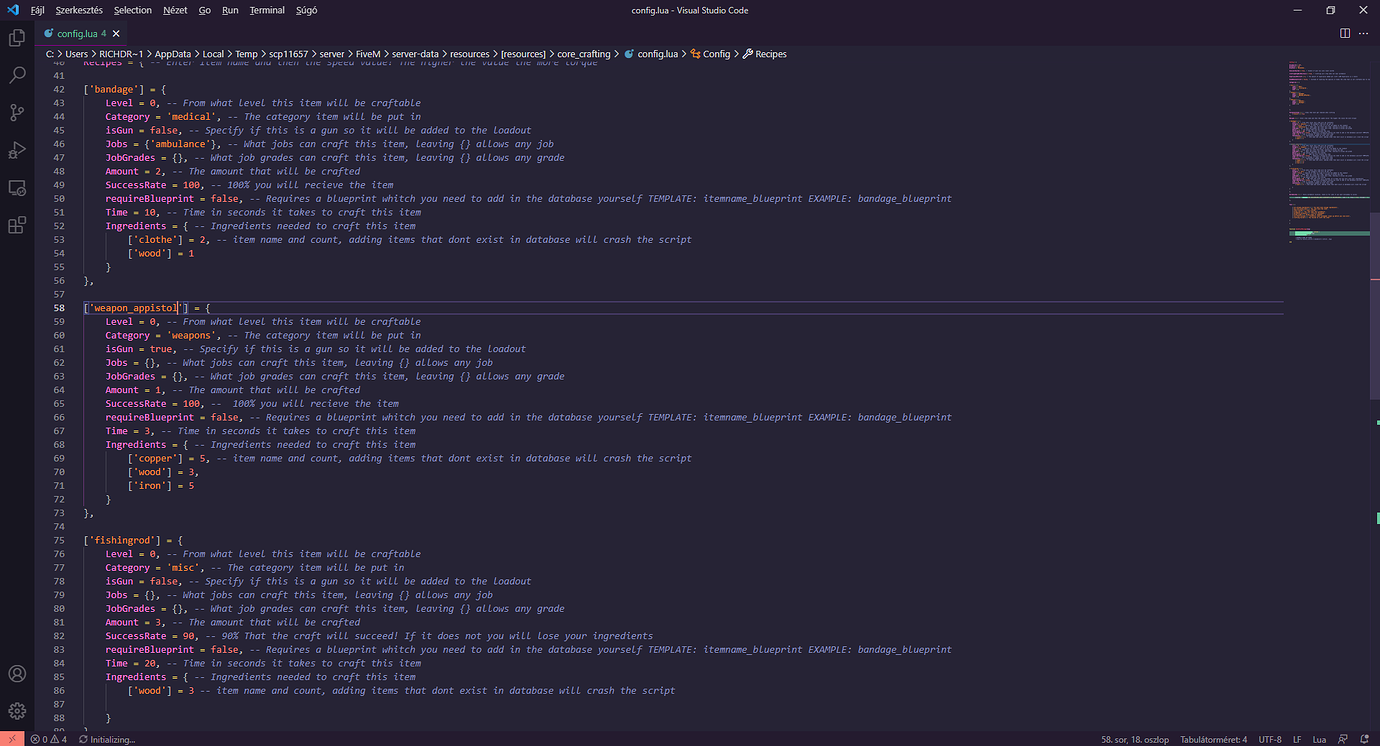Open the Run and Debug panel

(16, 150)
